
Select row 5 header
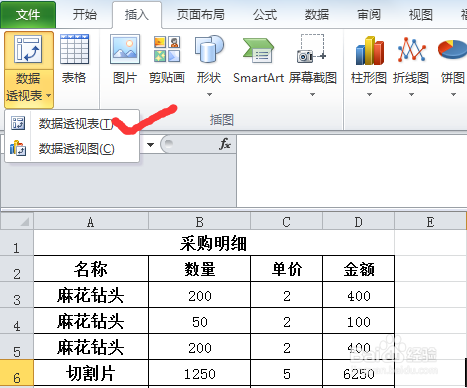pyautogui.click(x=17, y=347)
